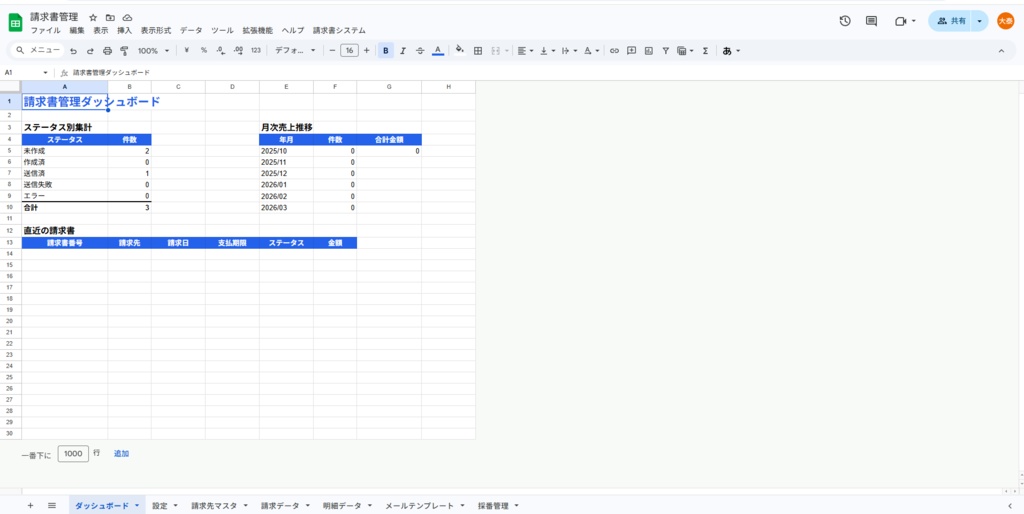Open the functions sigma icon
Screen dimensions: 1024x514
pos(705,50)
